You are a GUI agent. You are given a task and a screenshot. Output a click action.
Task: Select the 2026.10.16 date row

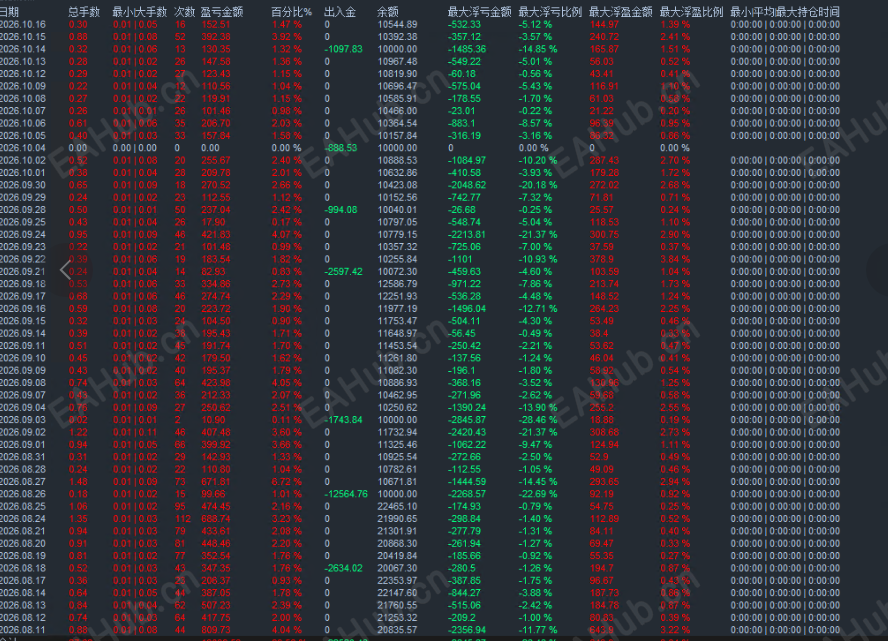pyautogui.click(x=420, y=24)
